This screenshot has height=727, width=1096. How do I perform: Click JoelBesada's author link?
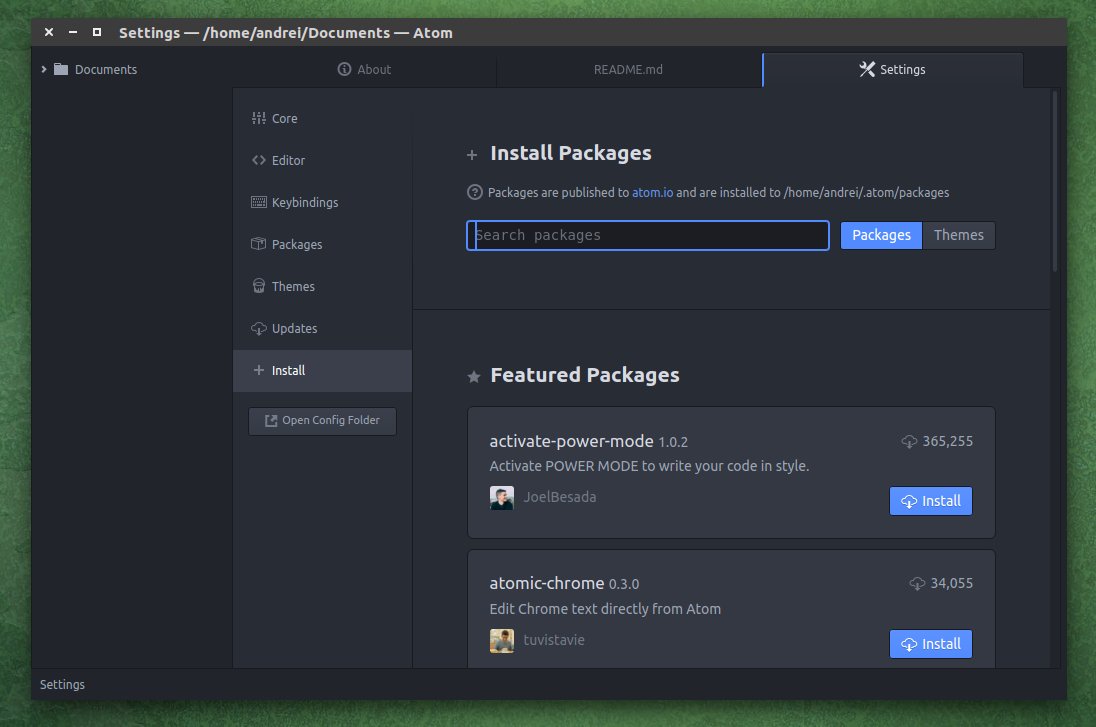coord(559,496)
